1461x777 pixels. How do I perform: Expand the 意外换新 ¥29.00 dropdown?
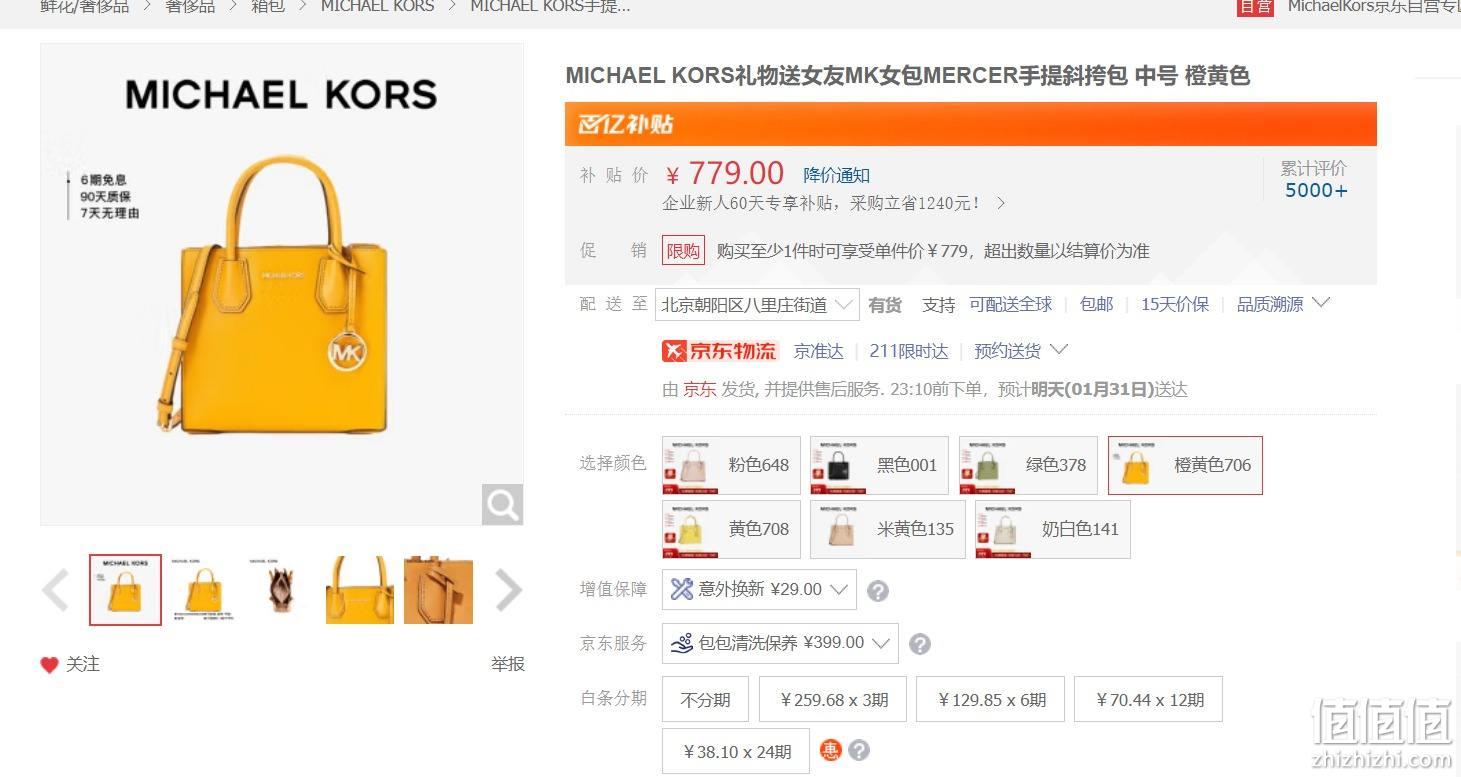[759, 590]
